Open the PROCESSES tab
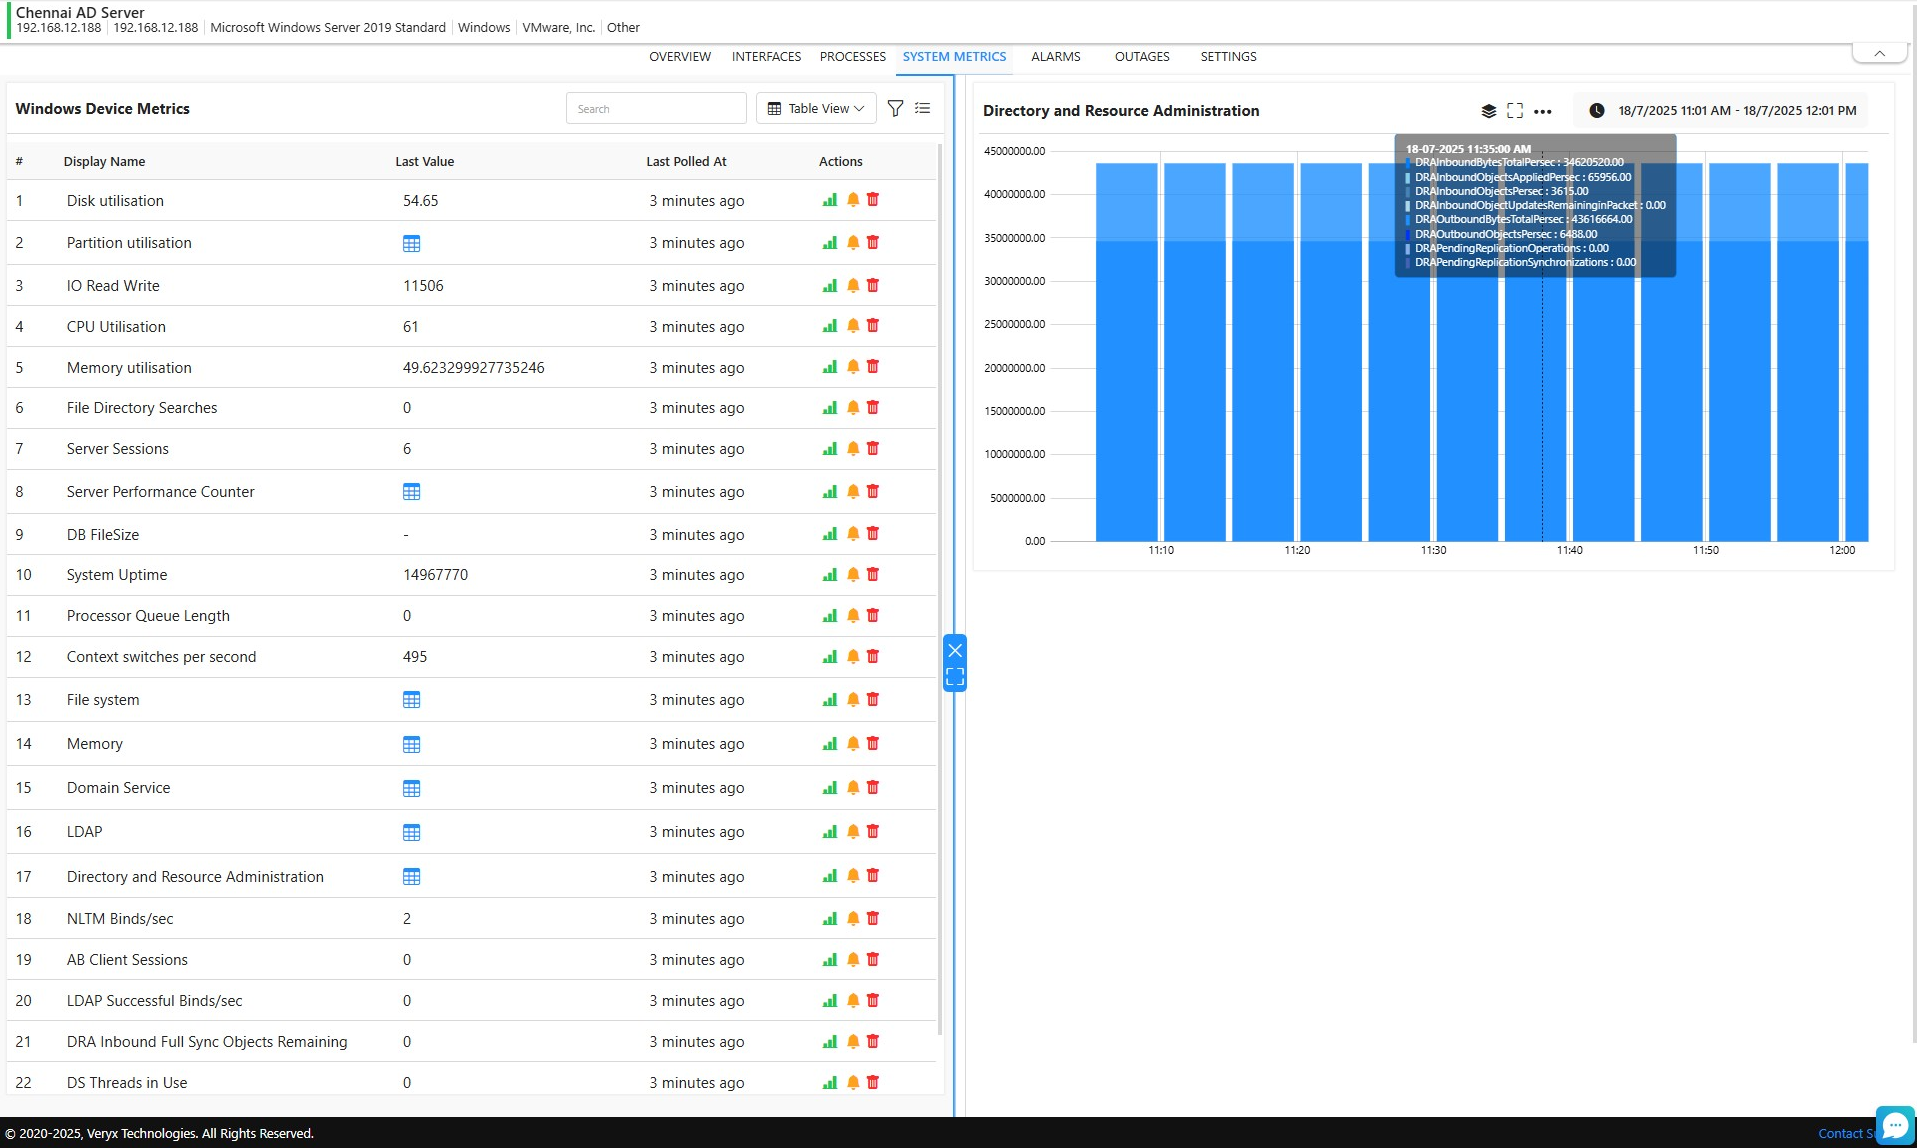This screenshot has height=1148, width=1917. click(852, 57)
